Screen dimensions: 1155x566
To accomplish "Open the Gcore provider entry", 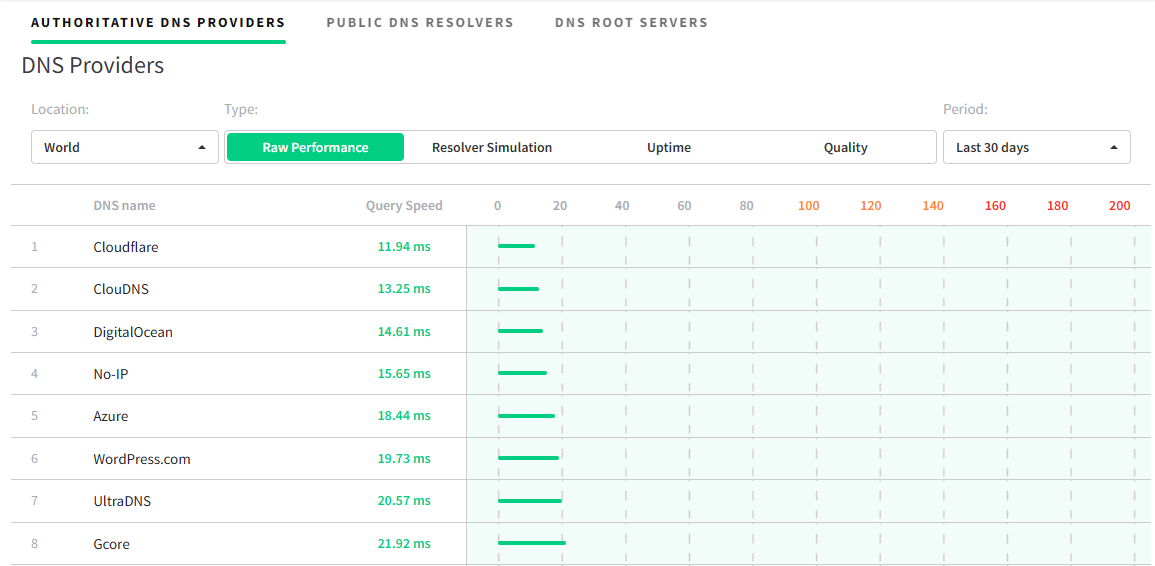I will click(x=112, y=544).
